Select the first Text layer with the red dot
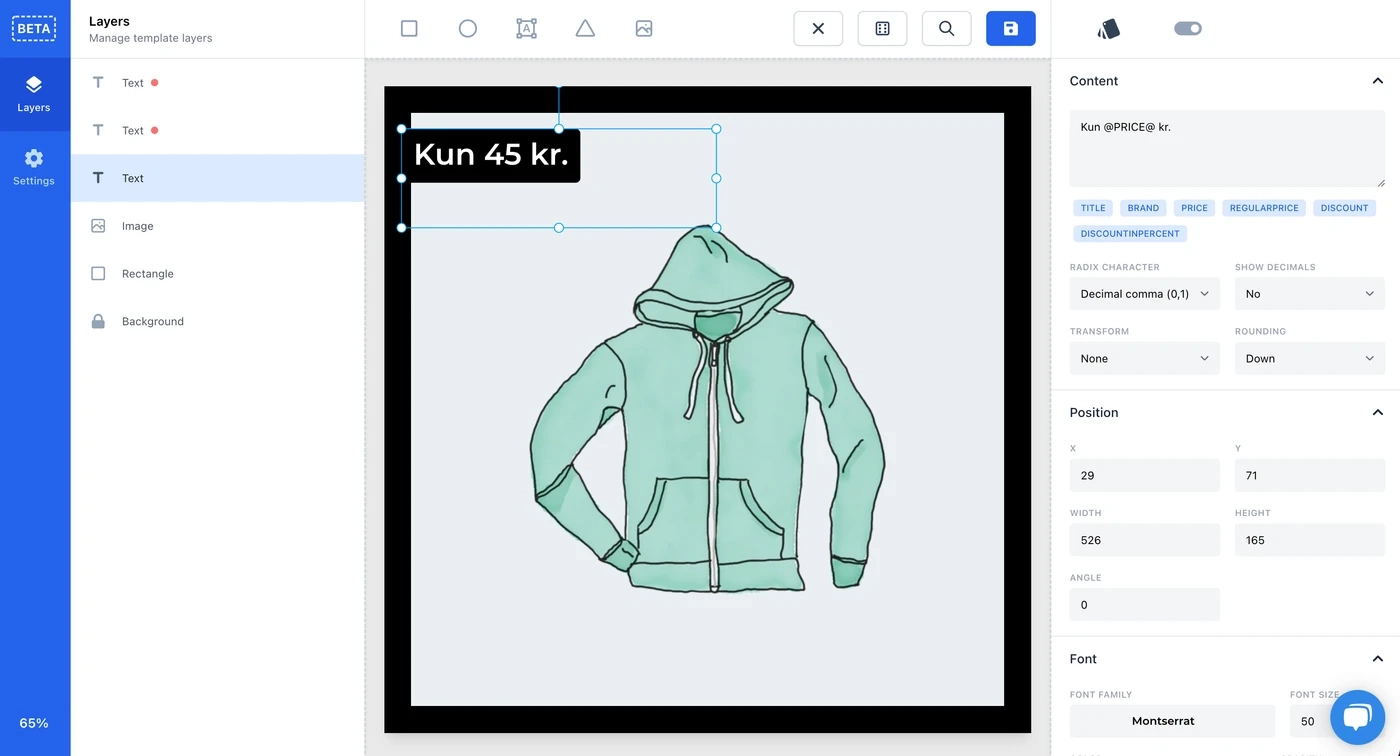Screen dimensions: 1400x756 point(217,83)
